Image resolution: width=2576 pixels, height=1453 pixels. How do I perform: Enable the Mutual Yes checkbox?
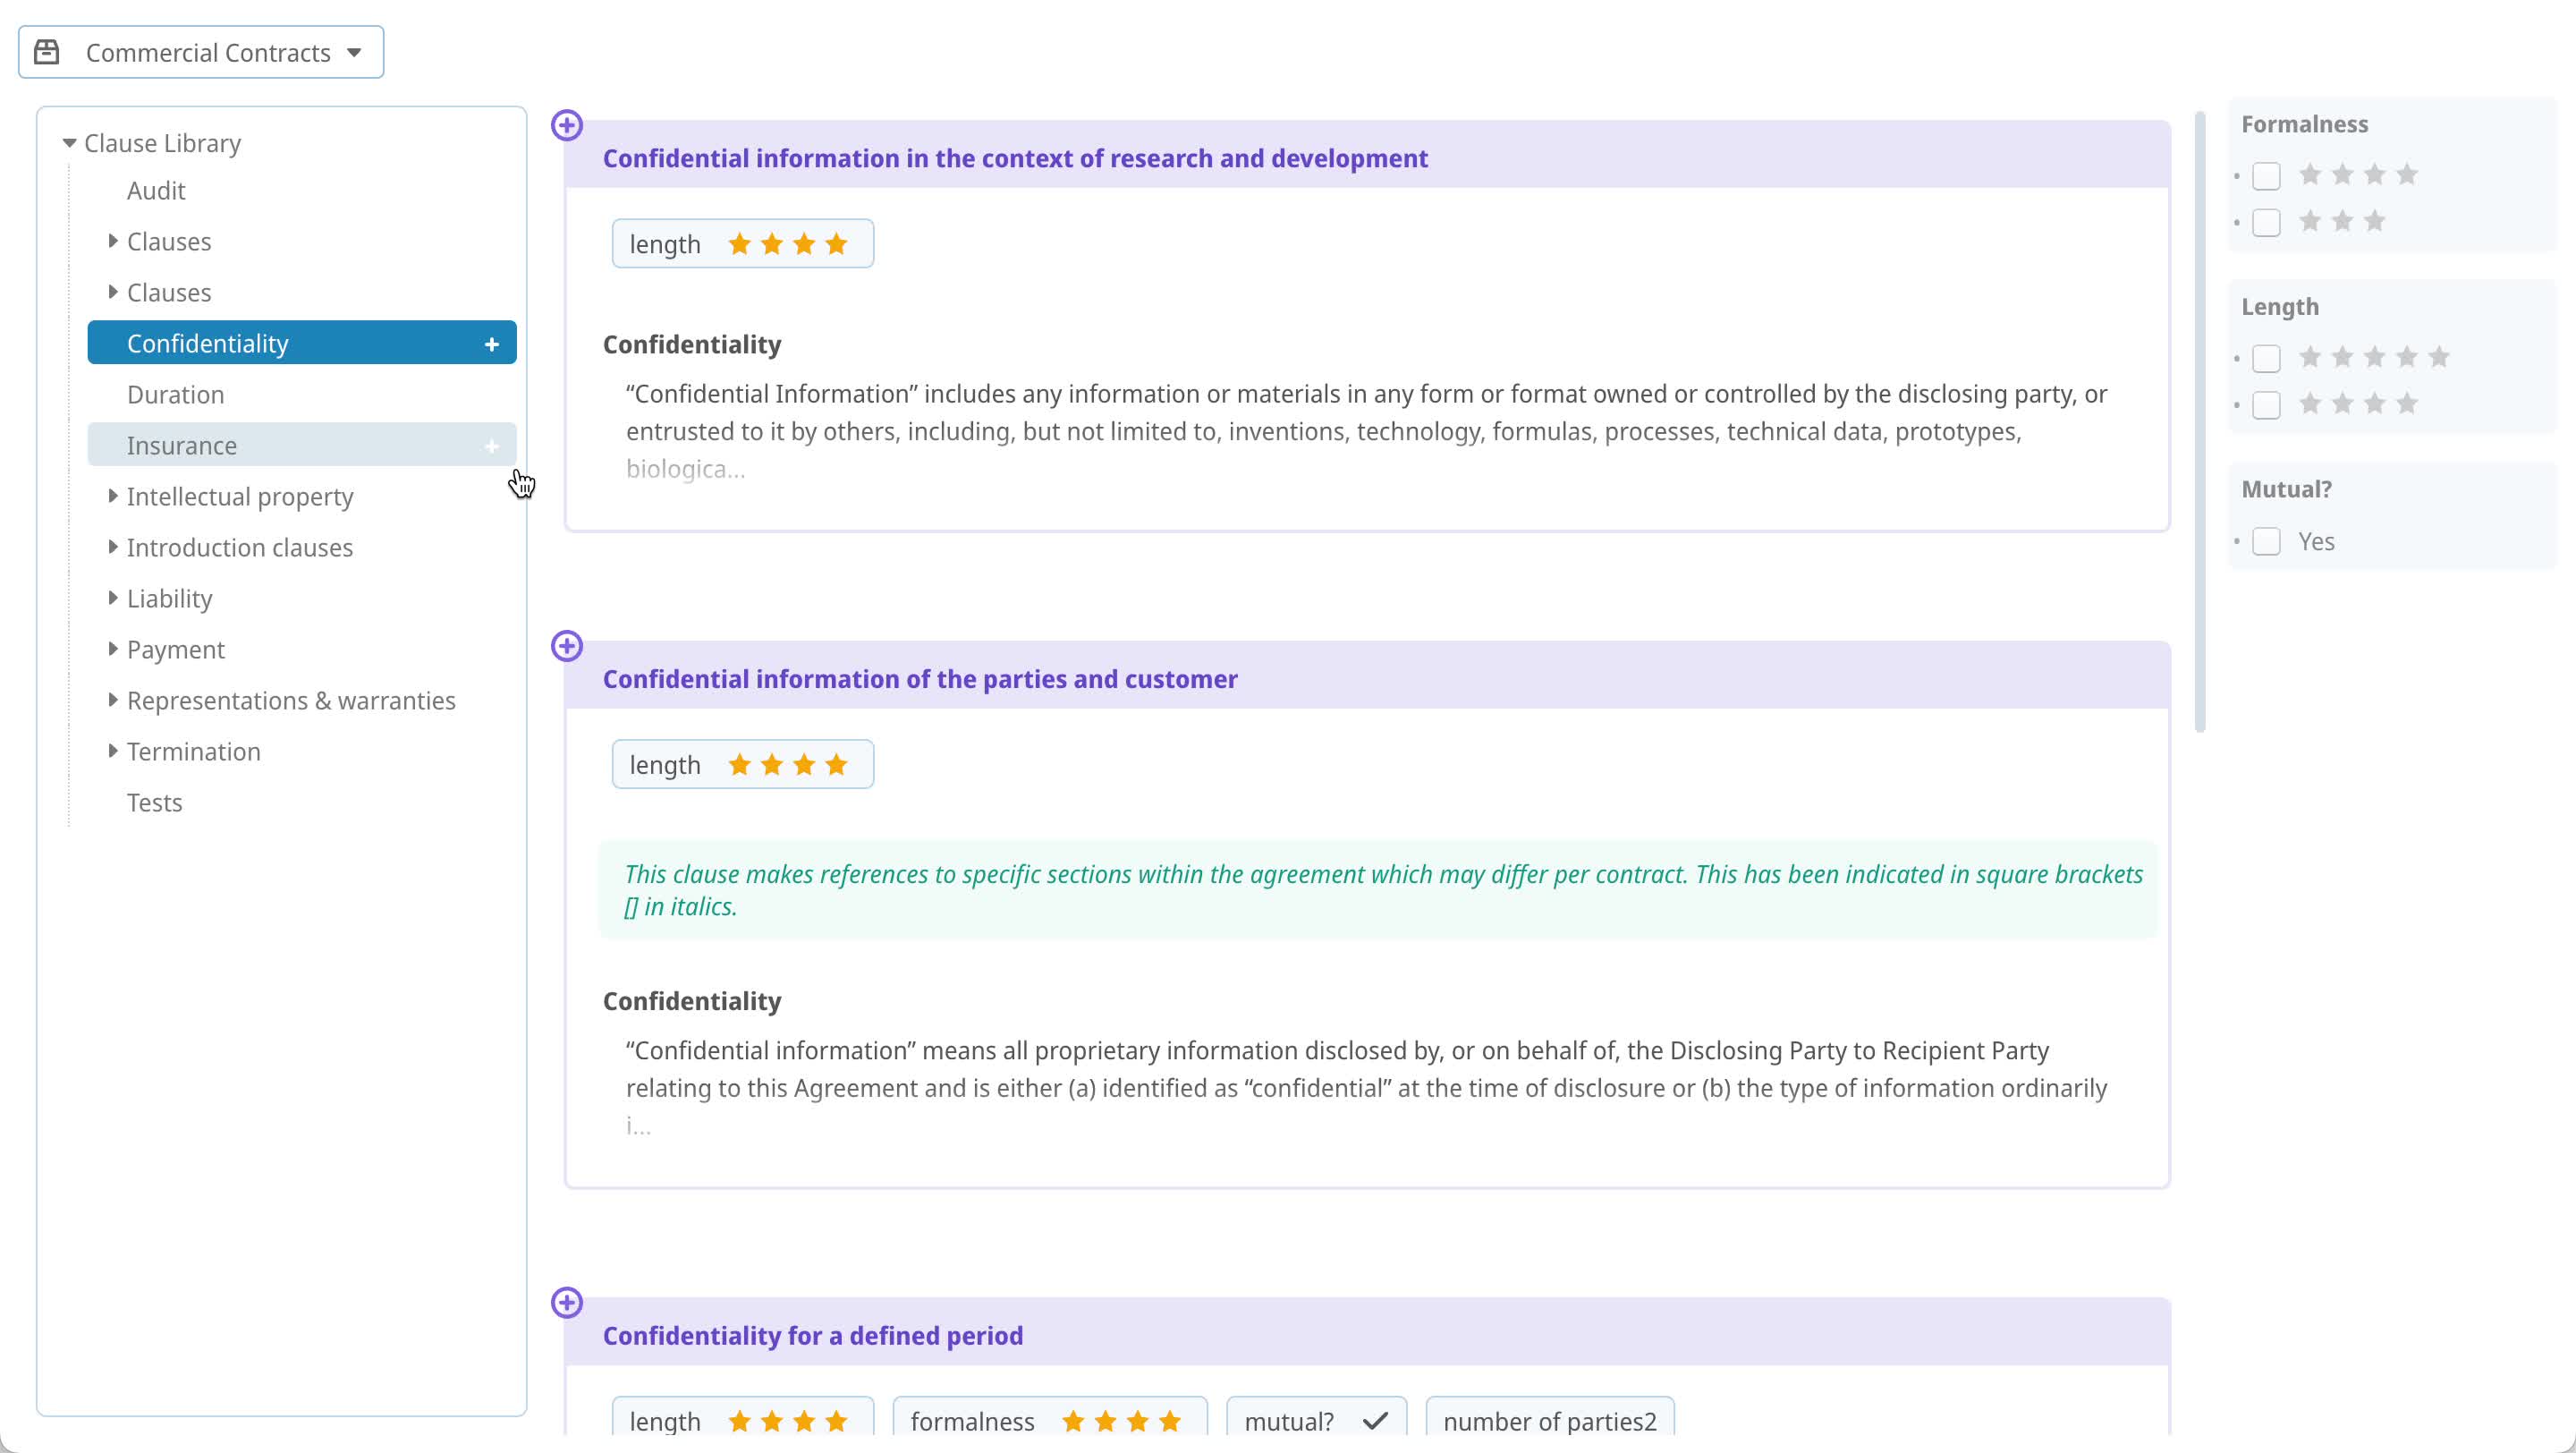point(2266,541)
